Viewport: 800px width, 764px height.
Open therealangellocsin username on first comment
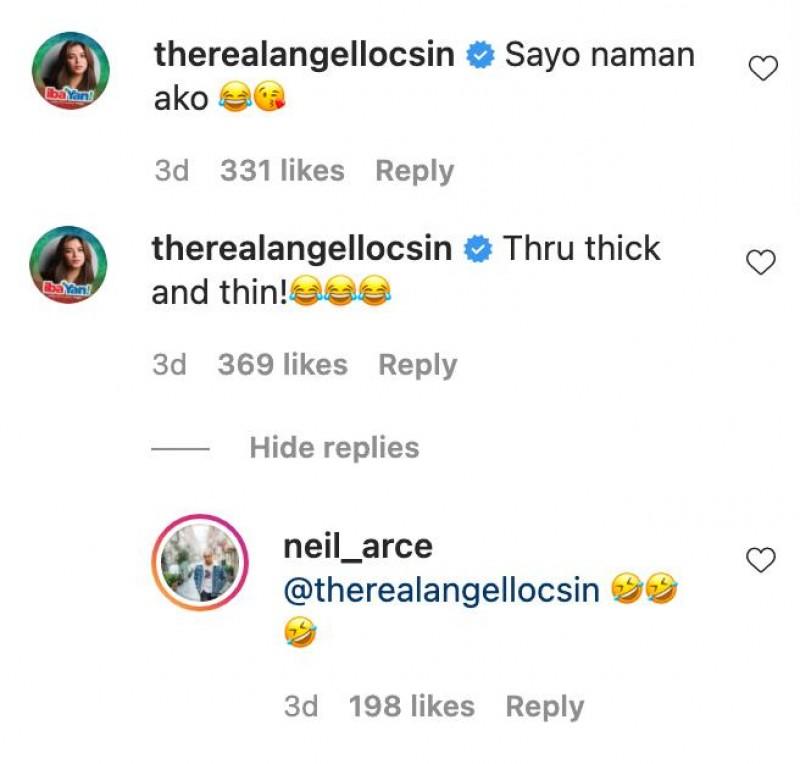point(304,55)
